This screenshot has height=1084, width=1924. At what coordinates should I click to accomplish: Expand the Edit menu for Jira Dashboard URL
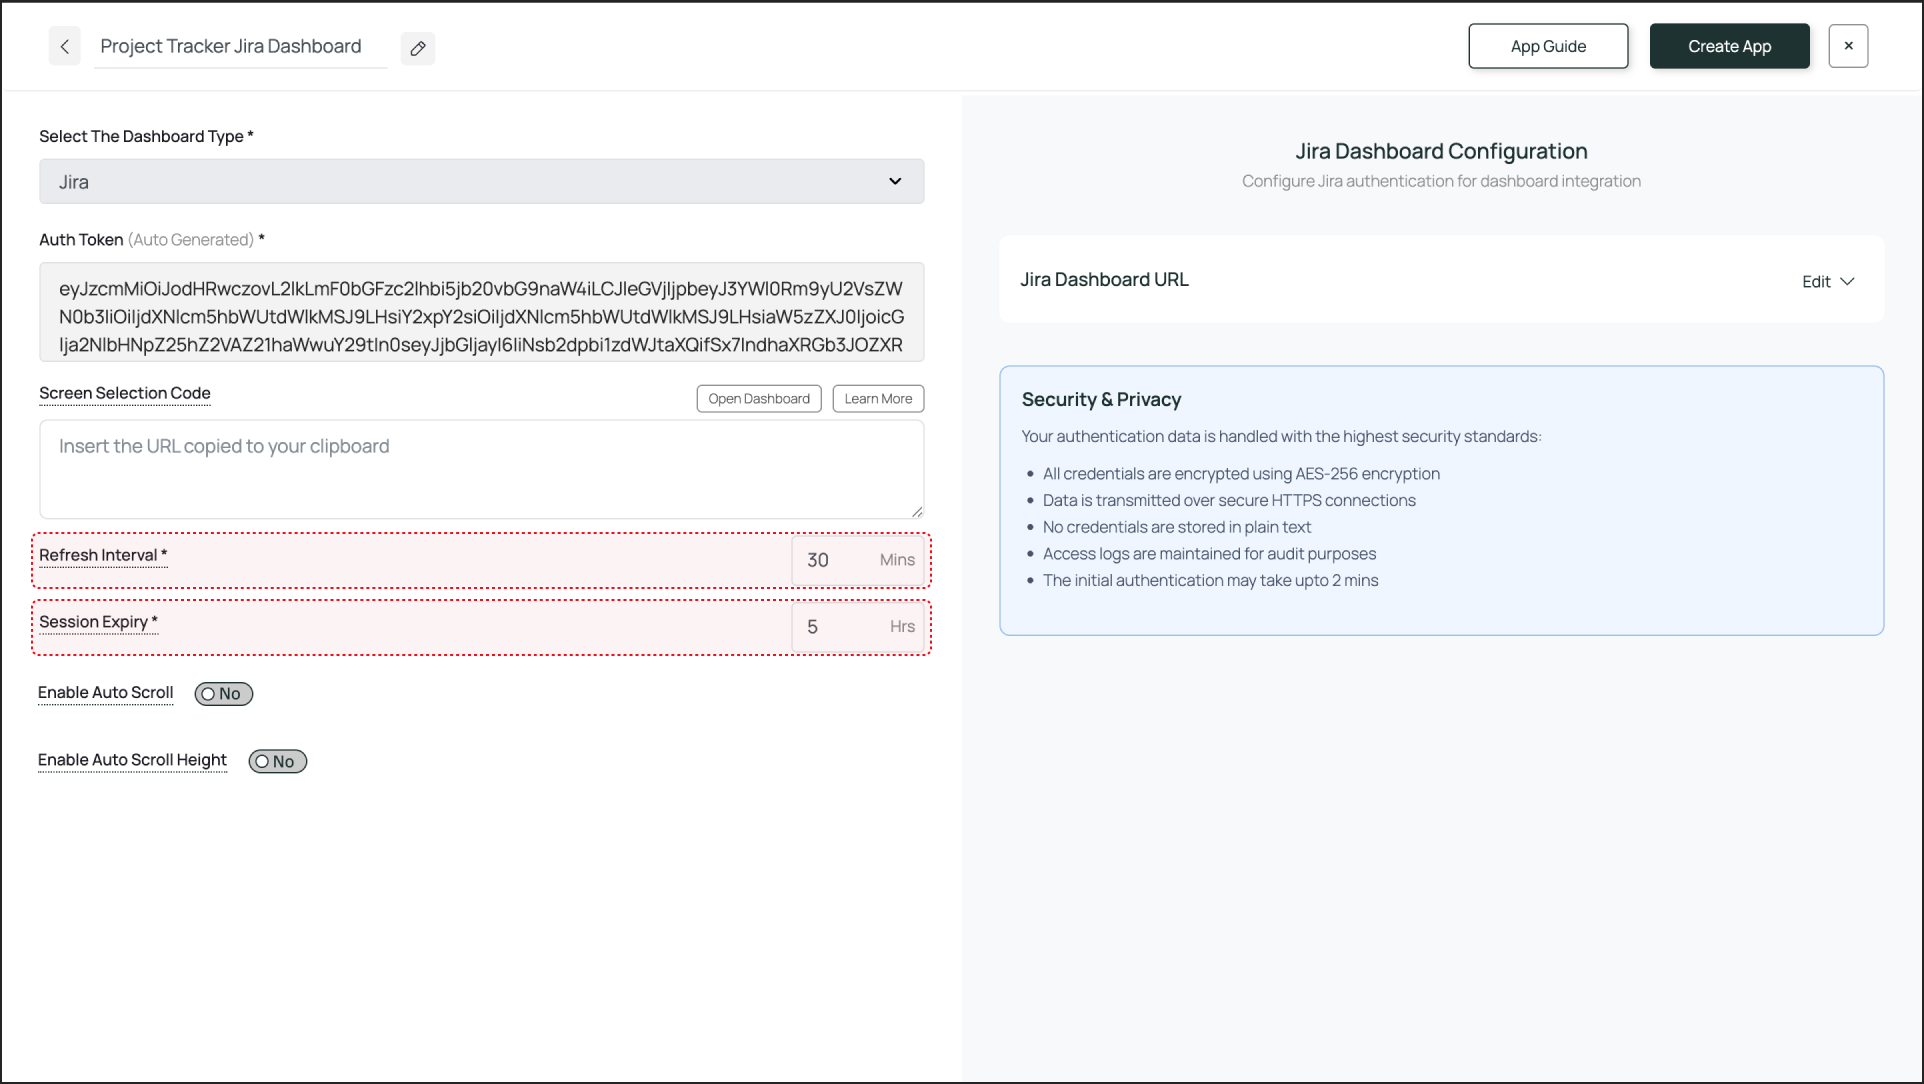pyautogui.click(x=1827, y=281)
